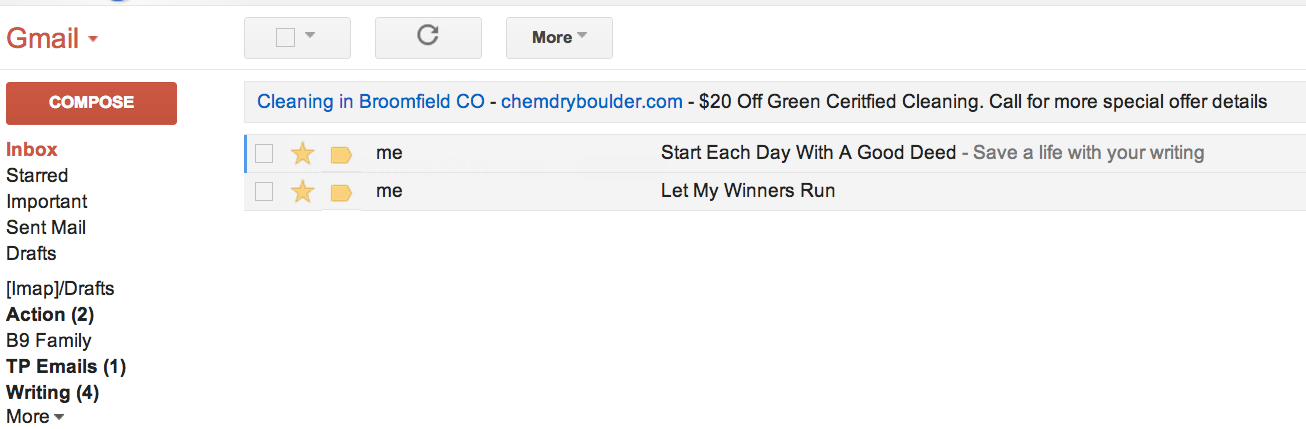1306x429 pixels.
Task: Toggle star on 'Start Each Day' email
Action: [x=302, y=154]
